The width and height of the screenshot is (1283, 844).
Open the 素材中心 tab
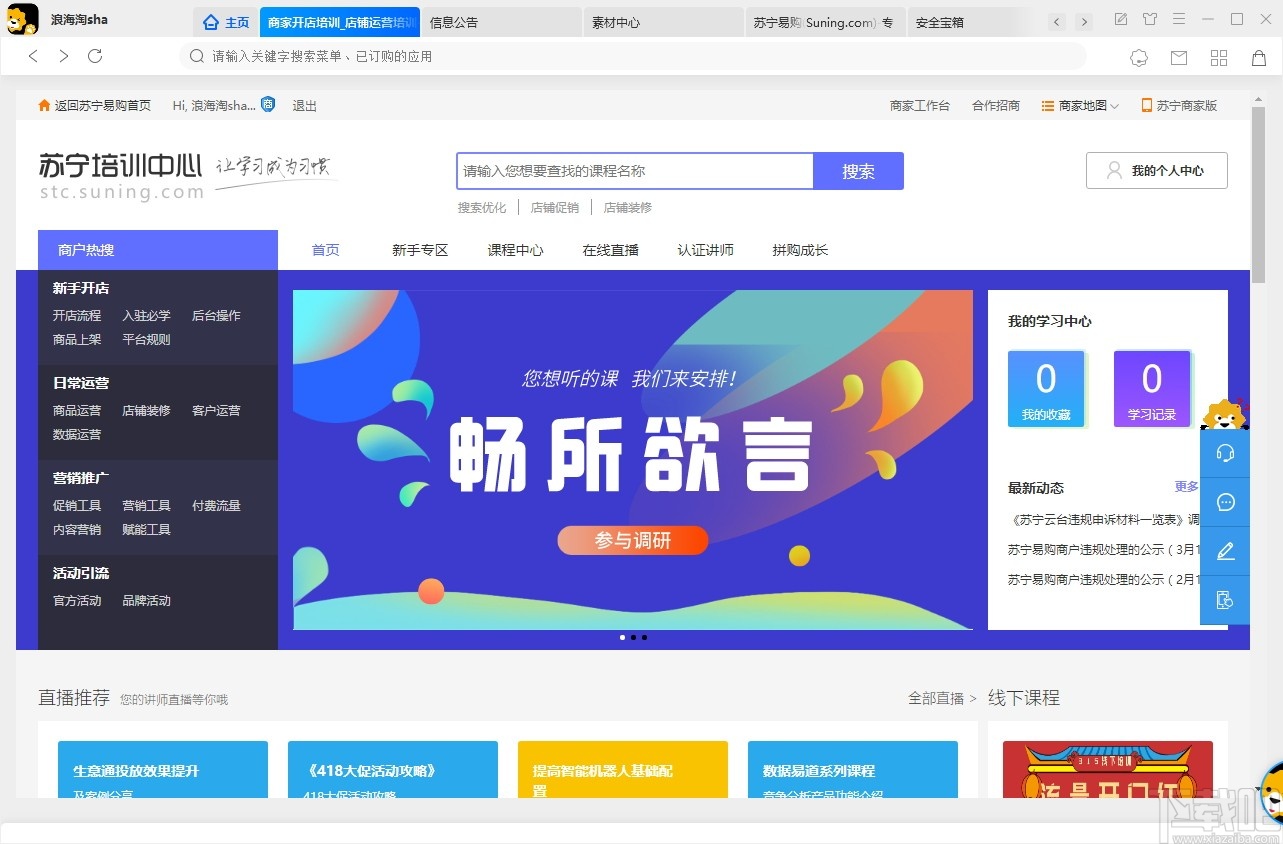coord(615,21)
